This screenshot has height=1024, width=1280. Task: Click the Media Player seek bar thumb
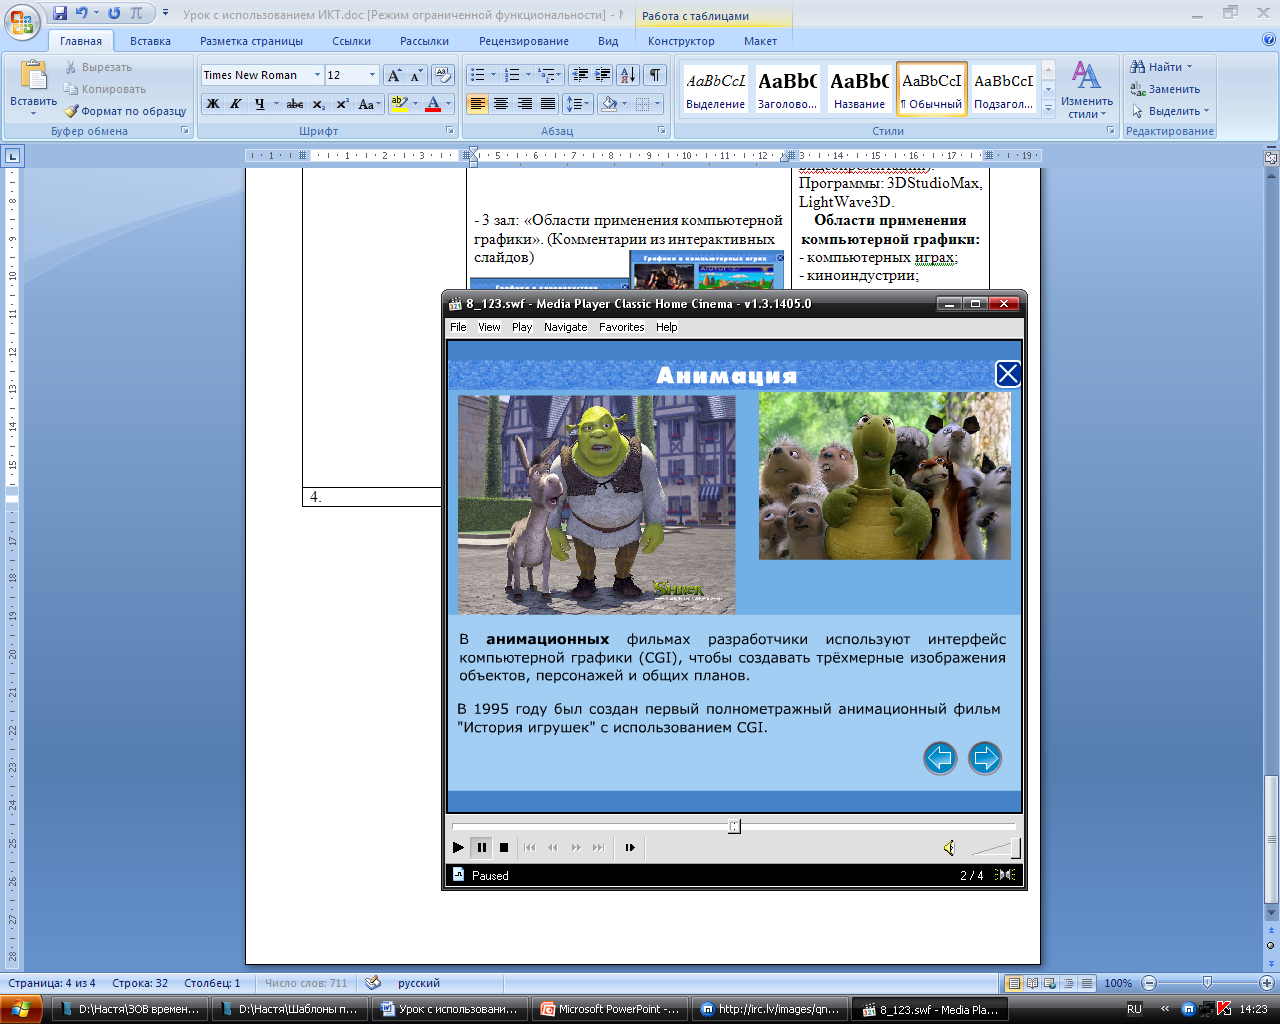(734, 826)
